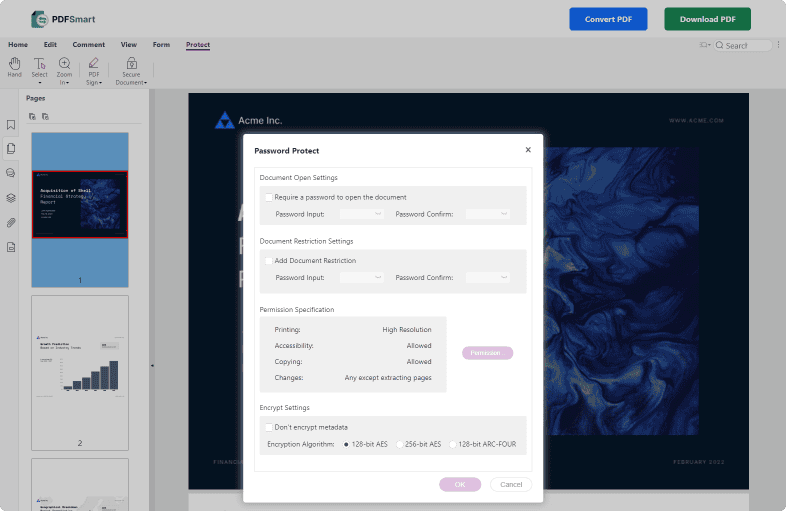Image resolution: width=786 pixels, height=511 pixels.
Task: Open the Form tab
Action: (x=161, y=45)
